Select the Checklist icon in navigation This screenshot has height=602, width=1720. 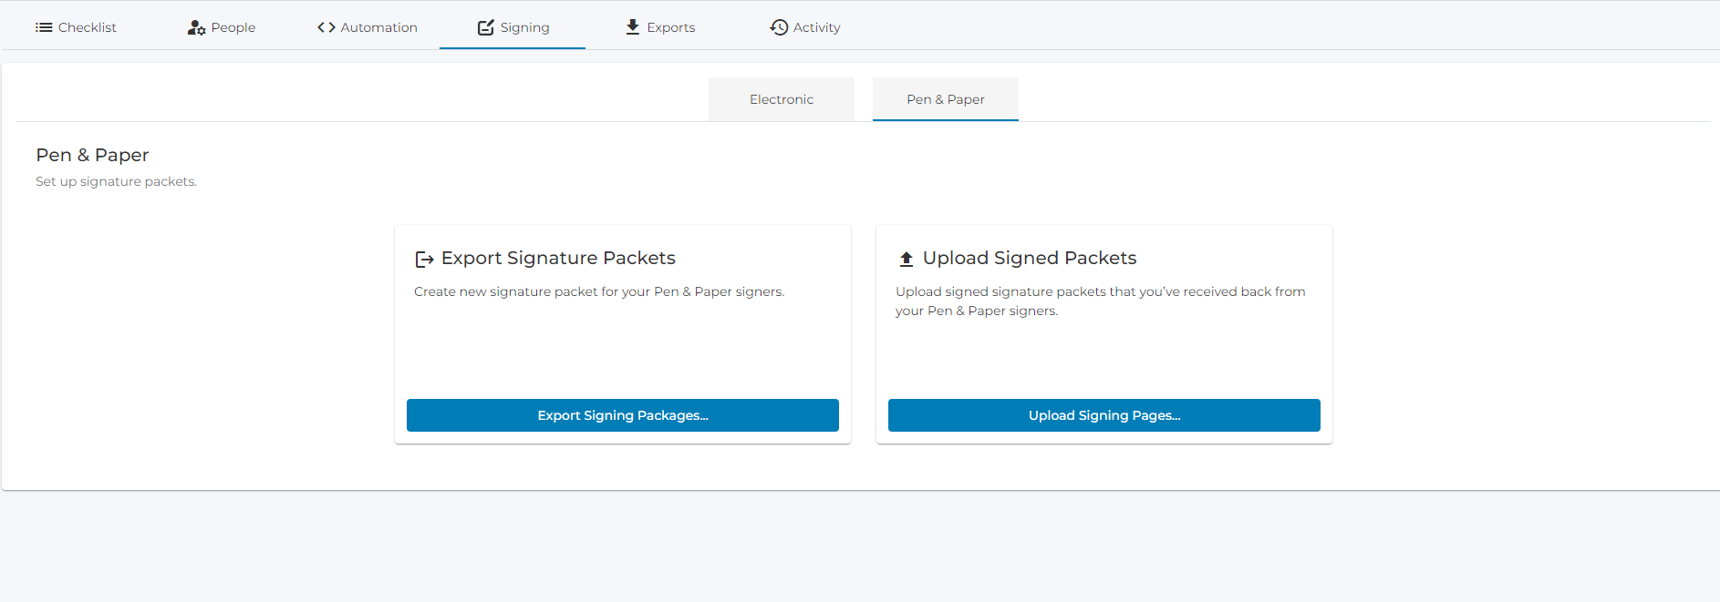(45, 27)
